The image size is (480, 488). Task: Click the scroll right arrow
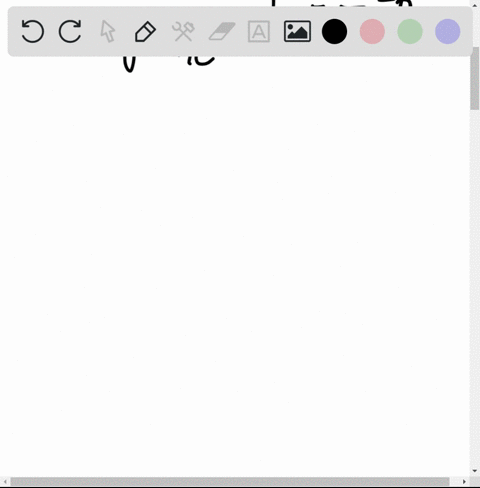[x=464, y=482]
